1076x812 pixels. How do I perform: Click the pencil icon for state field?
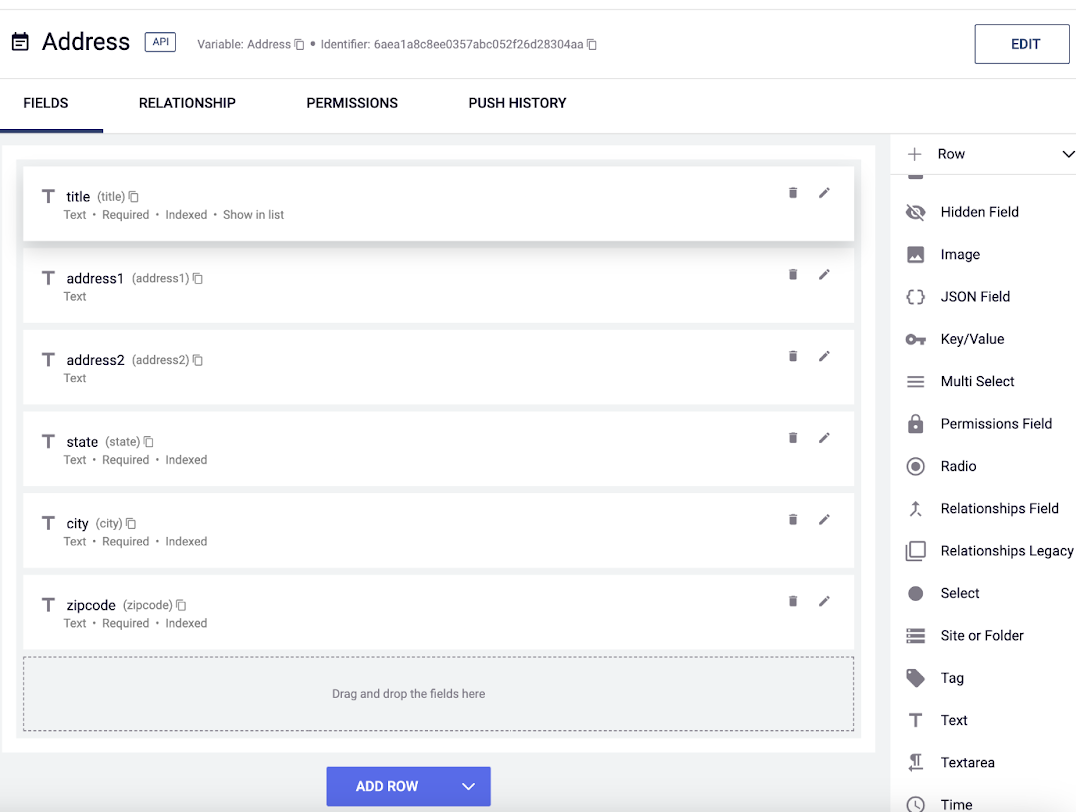(x=824, y=437)
